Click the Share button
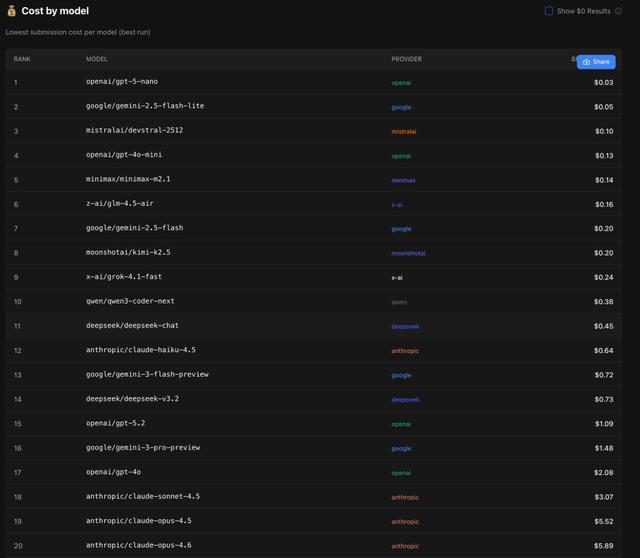 (596, 62)
